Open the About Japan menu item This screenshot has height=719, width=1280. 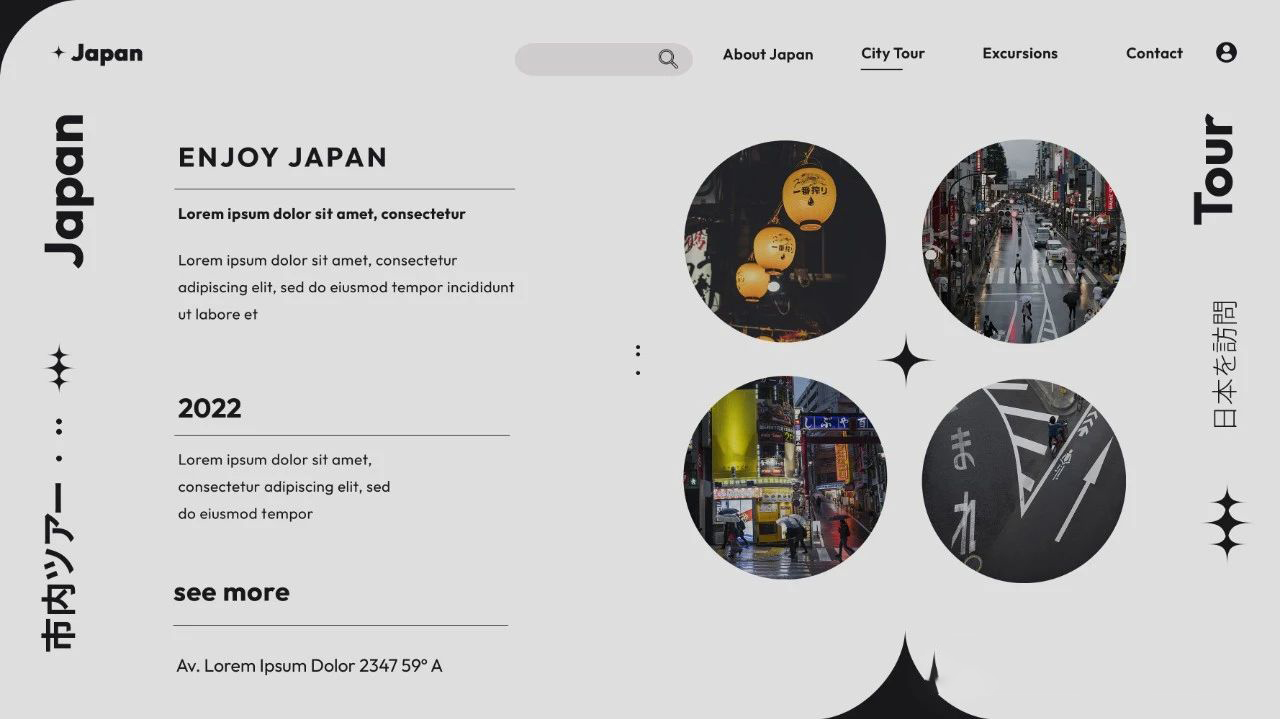768,54
